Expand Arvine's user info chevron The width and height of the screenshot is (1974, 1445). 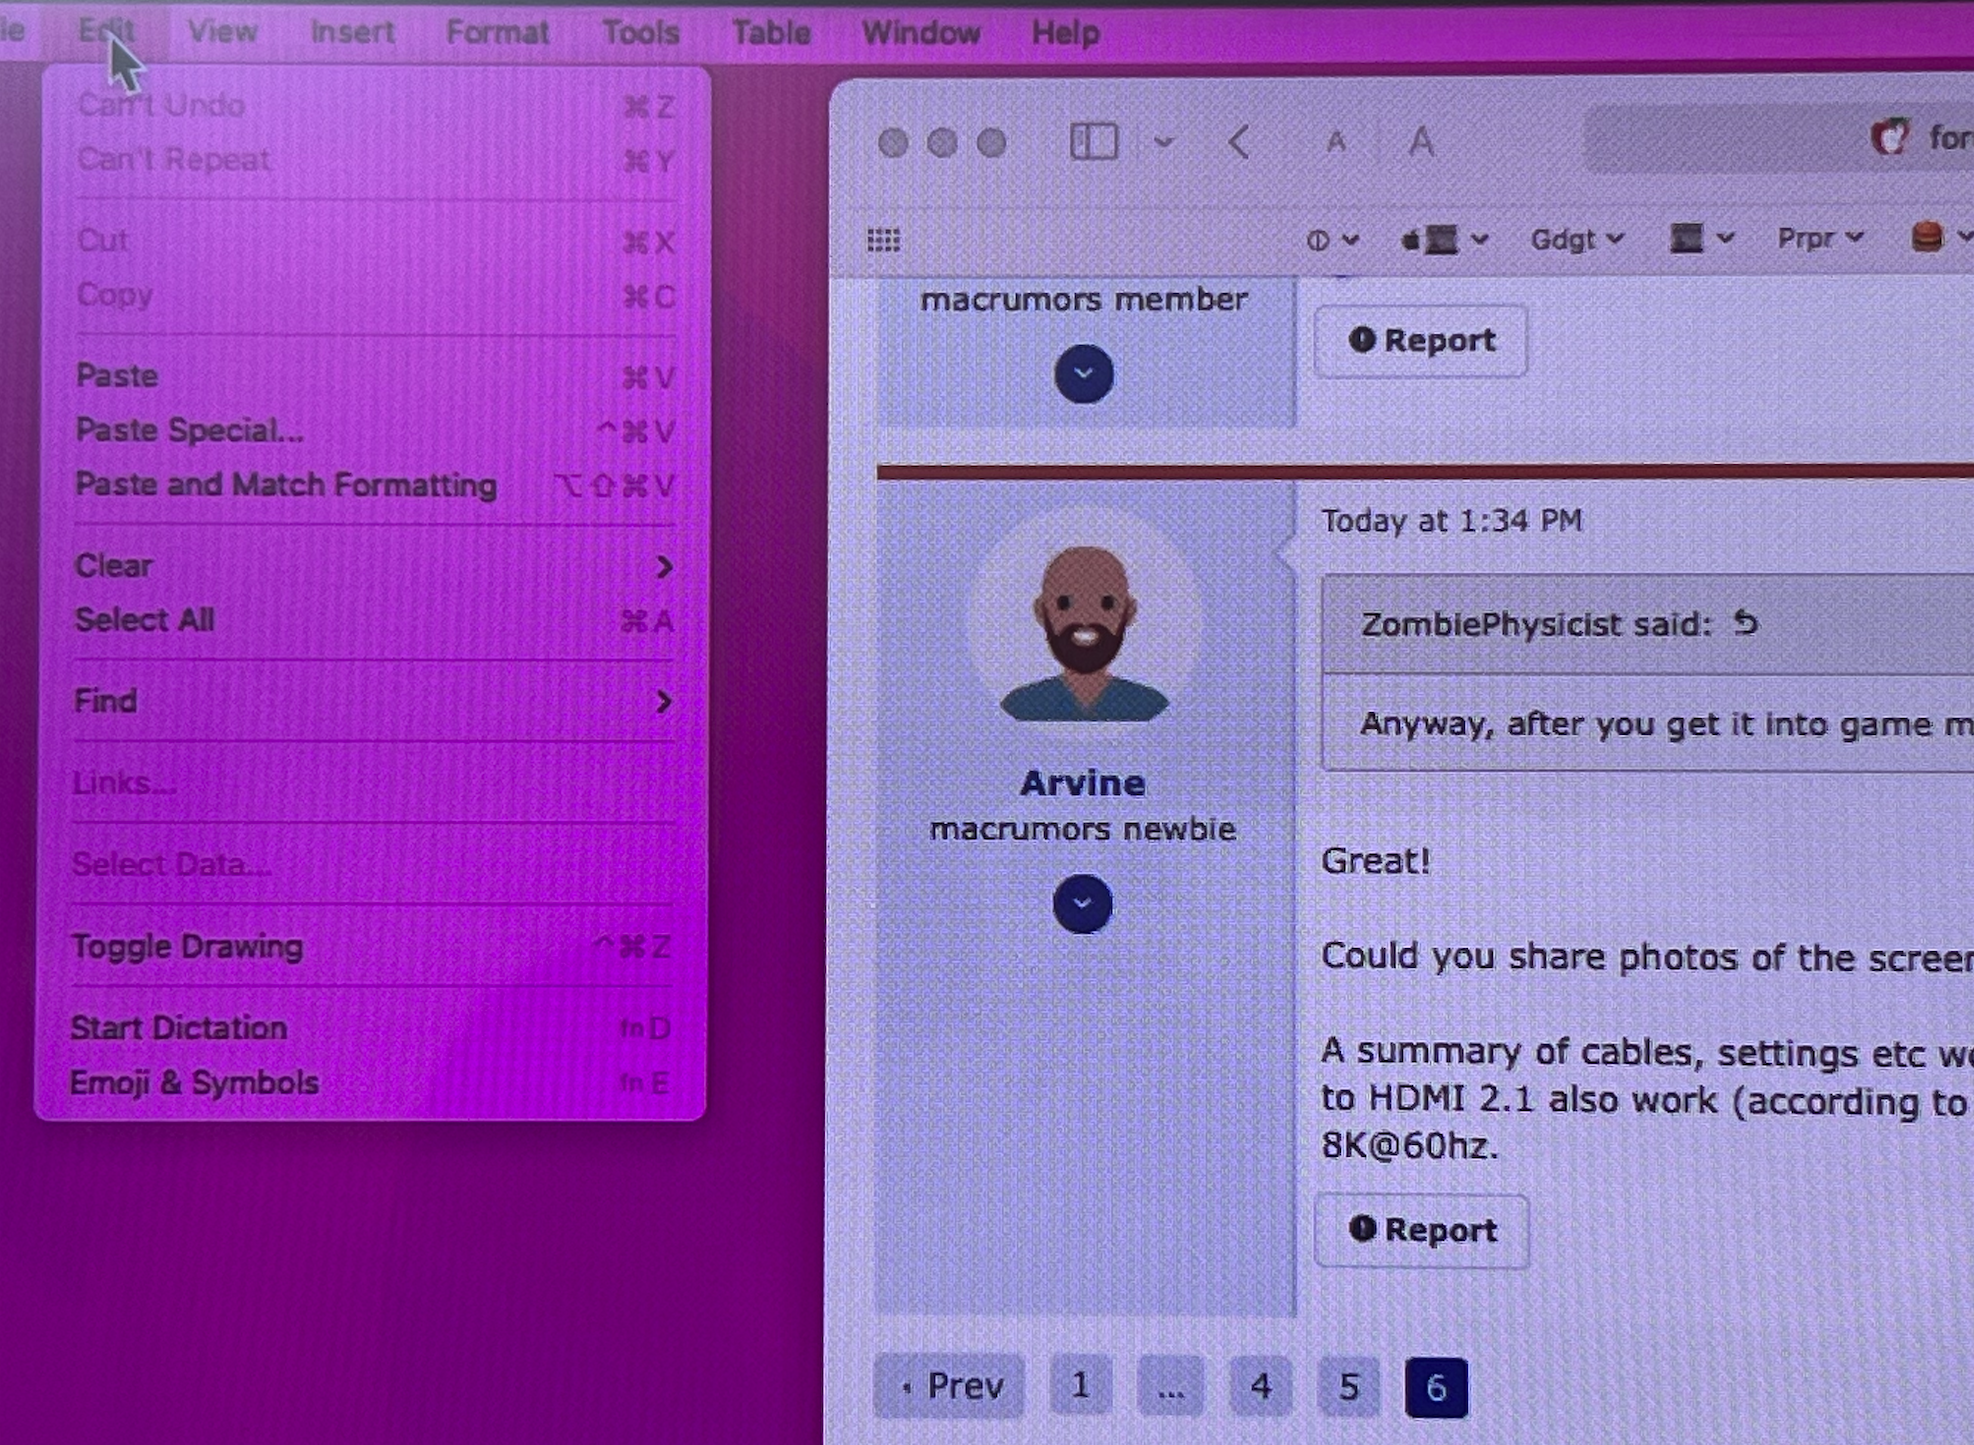click(x=1082, y=903)
